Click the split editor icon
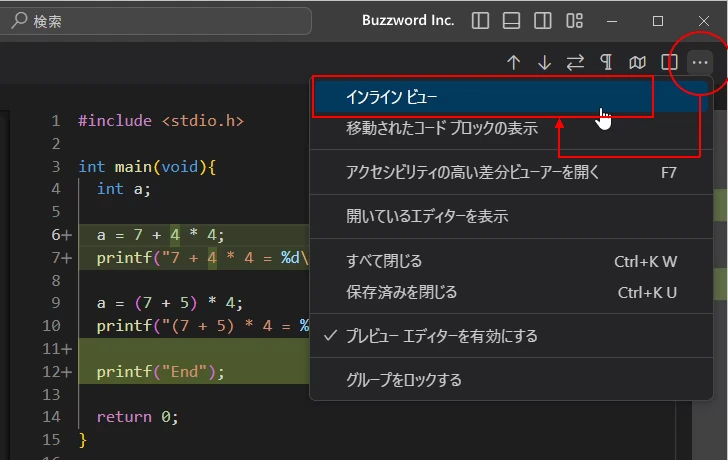 point(669,62)
